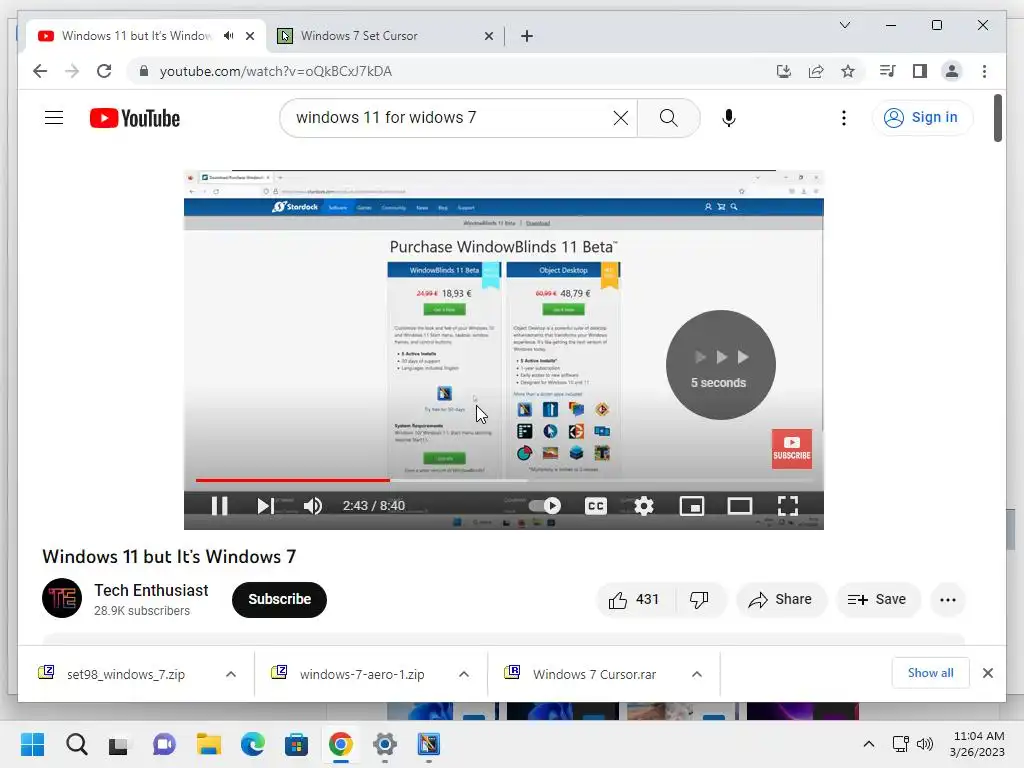Open YouTube settings three-dot menu
The width and height of the screenshot is (1024, 768).
[844, 118]
